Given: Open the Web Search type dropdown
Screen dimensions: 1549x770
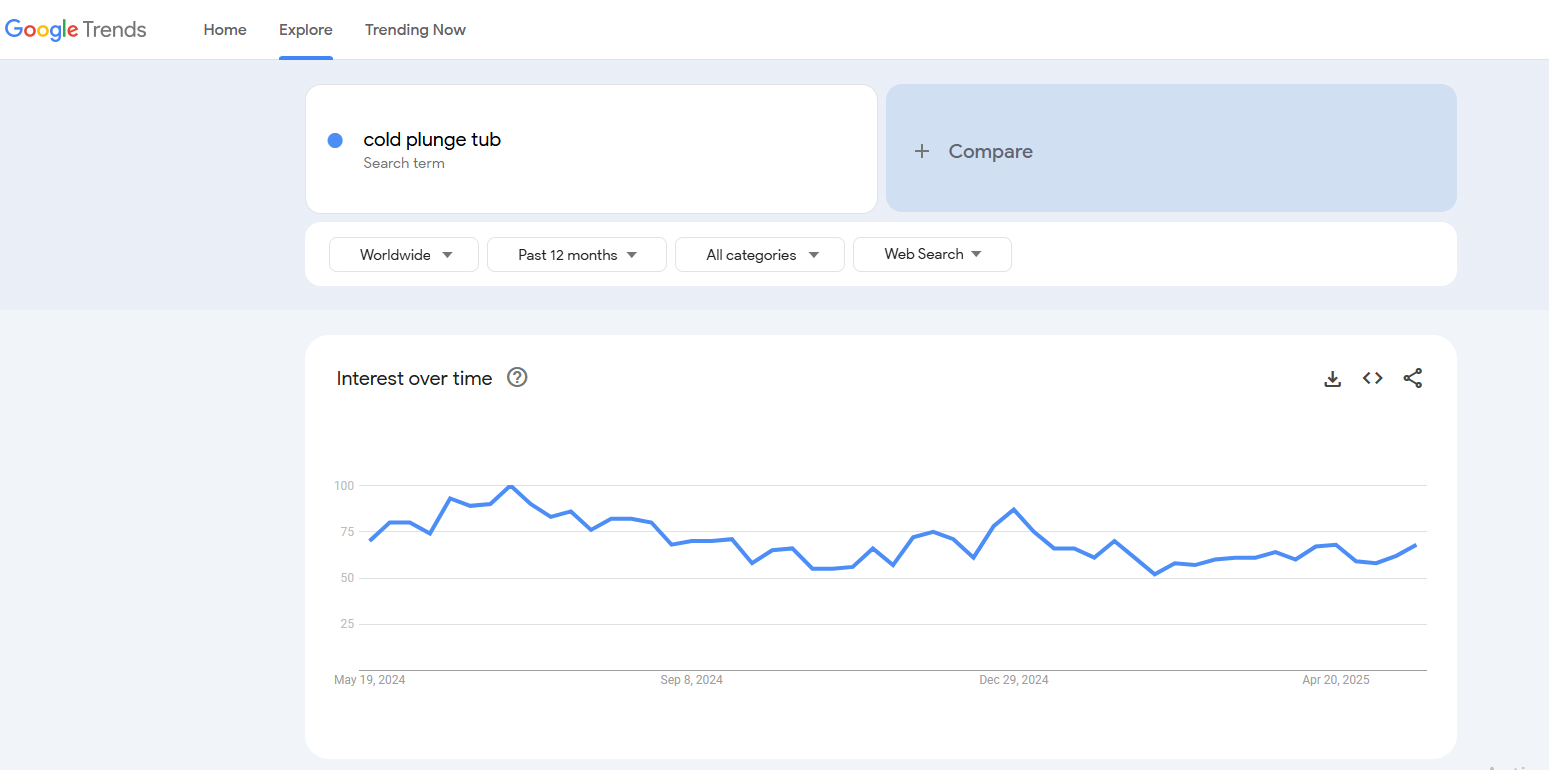Looking at the screenshot, I should (x=932, y=254).
